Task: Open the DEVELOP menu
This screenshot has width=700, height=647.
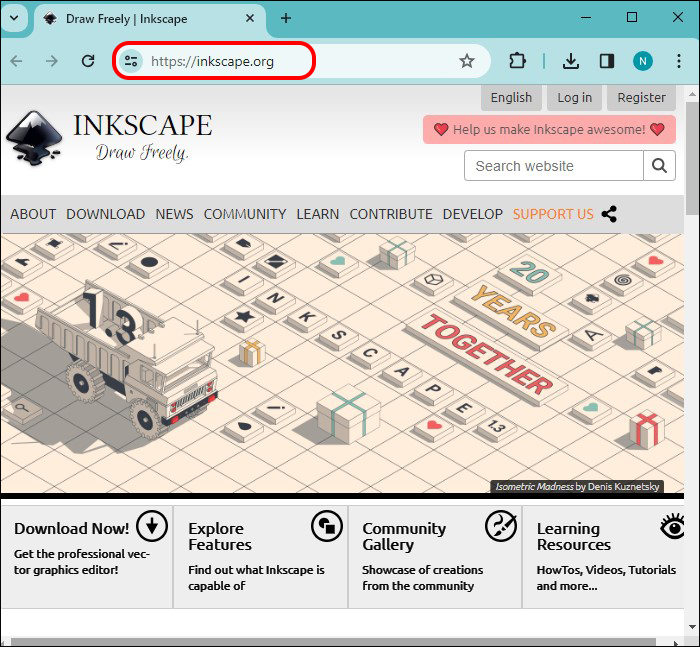Action: [472, 214]
